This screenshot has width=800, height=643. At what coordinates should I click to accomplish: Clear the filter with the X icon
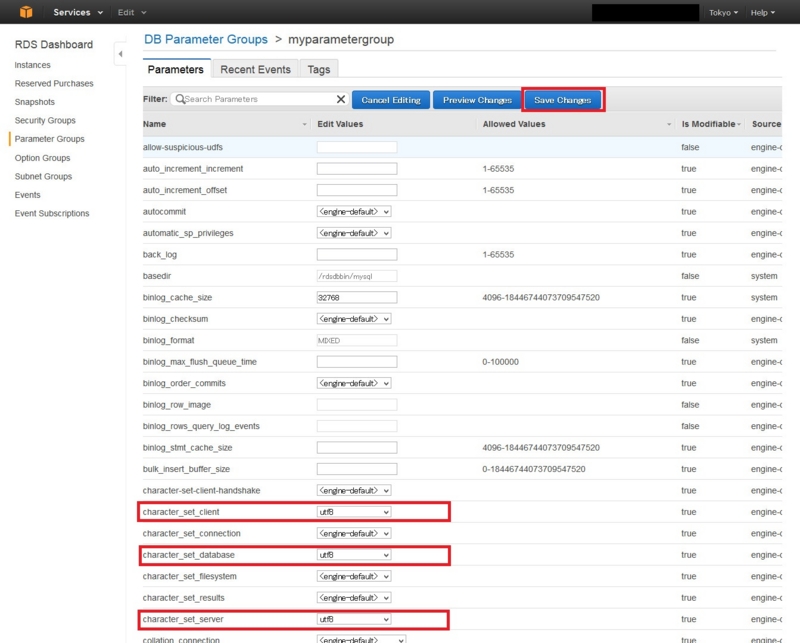[341, 99]
